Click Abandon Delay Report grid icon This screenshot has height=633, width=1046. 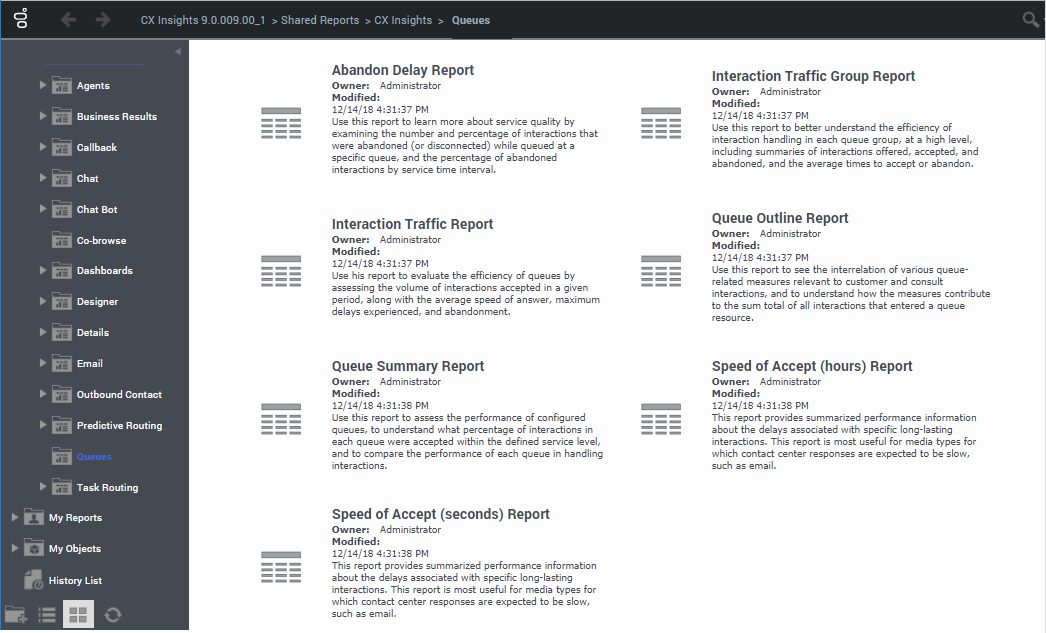click(281, 123)
